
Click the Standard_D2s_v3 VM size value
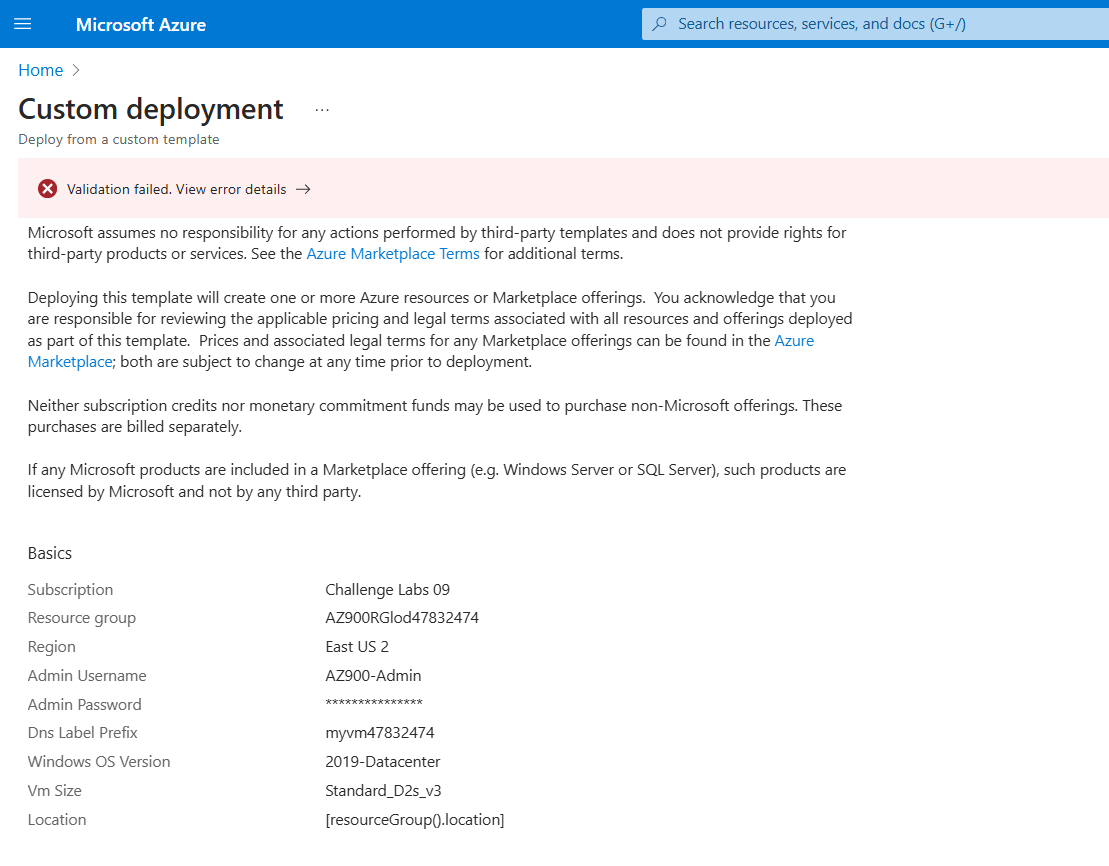tap(383, 791)
